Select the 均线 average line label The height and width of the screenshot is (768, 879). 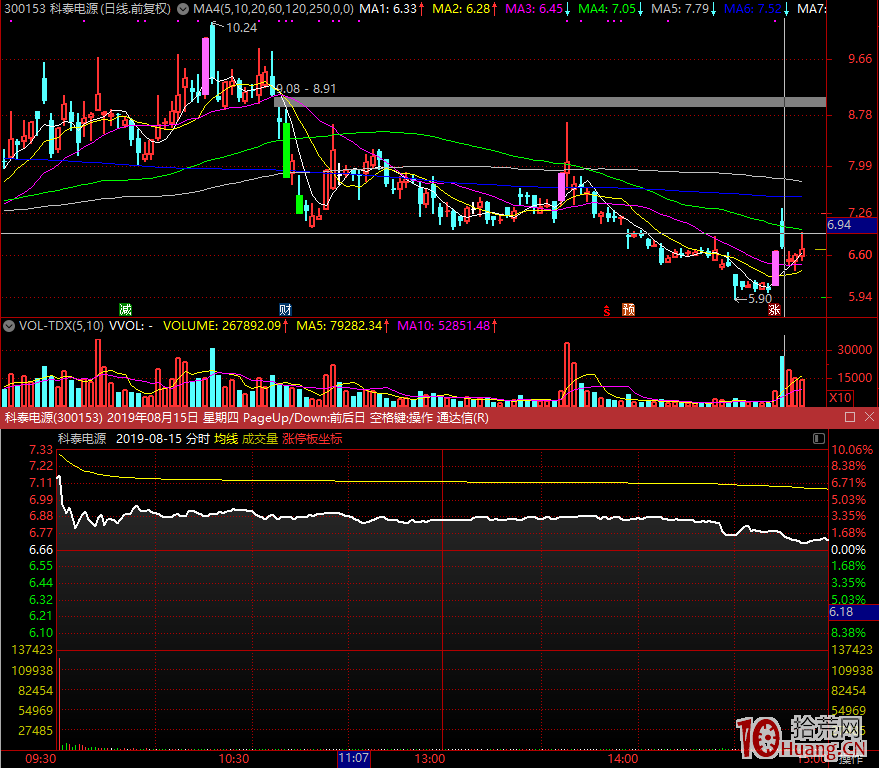tap(226, 439)
